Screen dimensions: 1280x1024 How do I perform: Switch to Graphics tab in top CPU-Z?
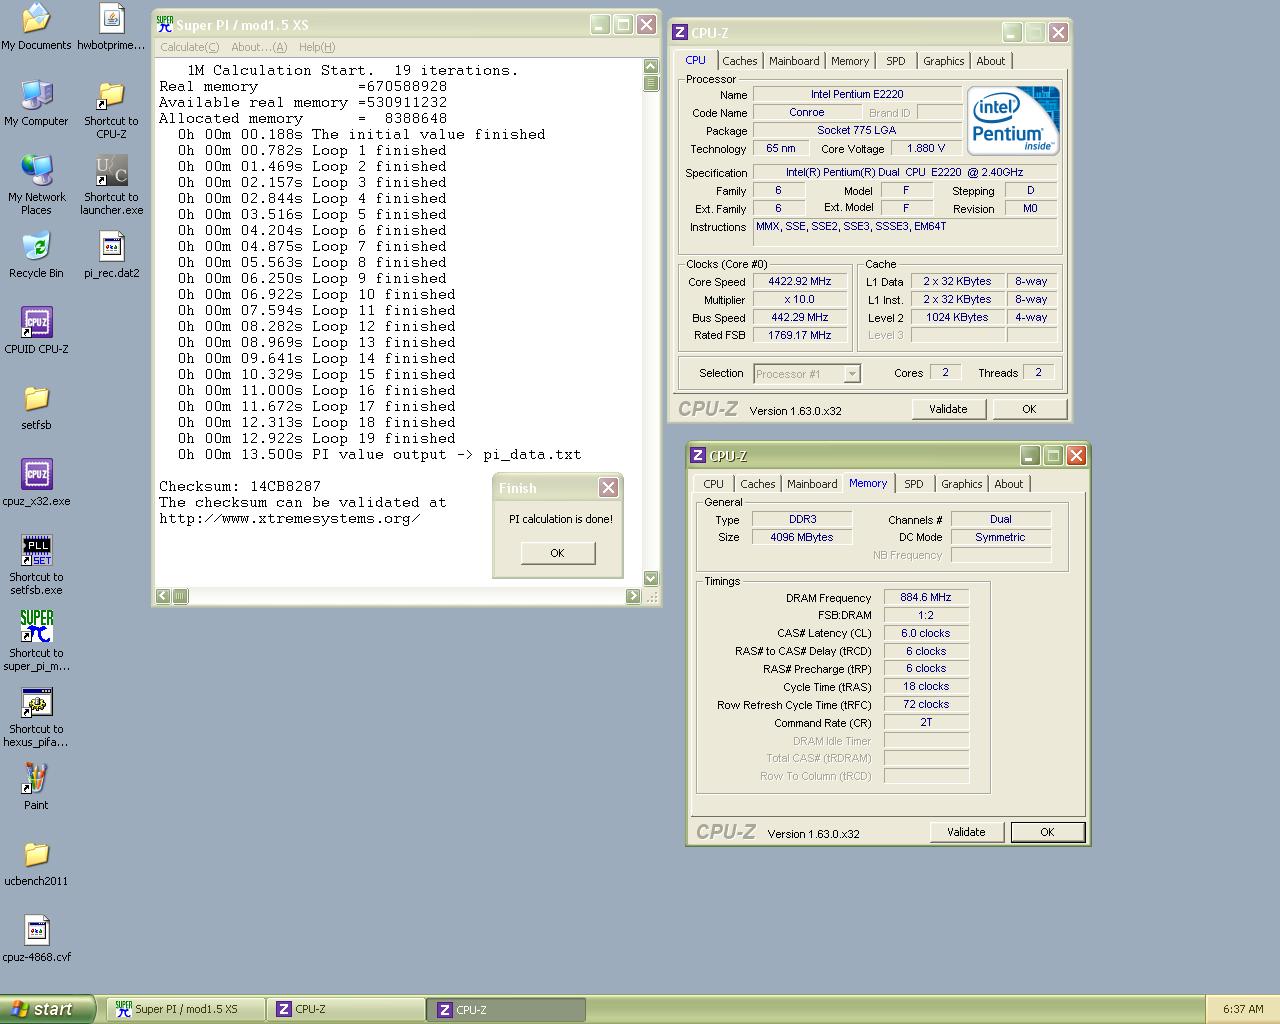point(944,61)
